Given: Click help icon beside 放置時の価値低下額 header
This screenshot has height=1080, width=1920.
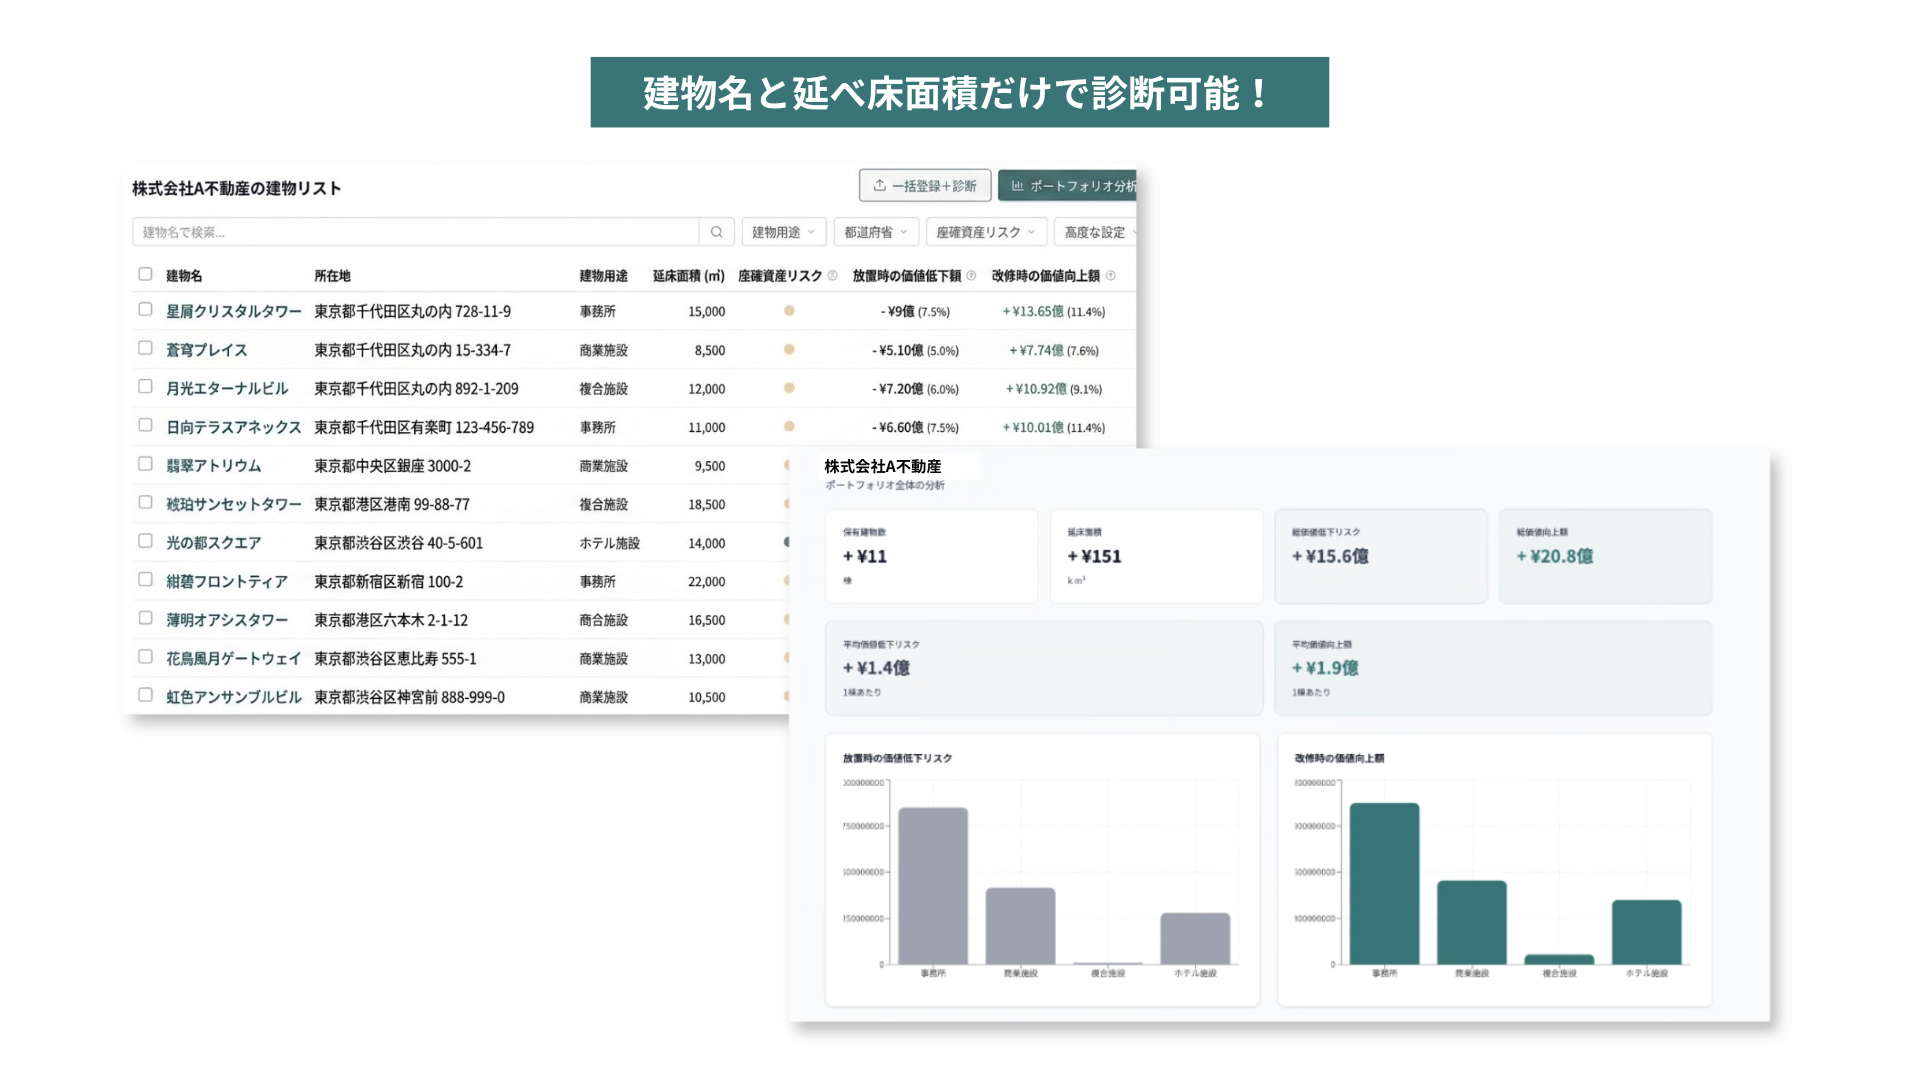Looking at the screenshot, I should (971, 276).
